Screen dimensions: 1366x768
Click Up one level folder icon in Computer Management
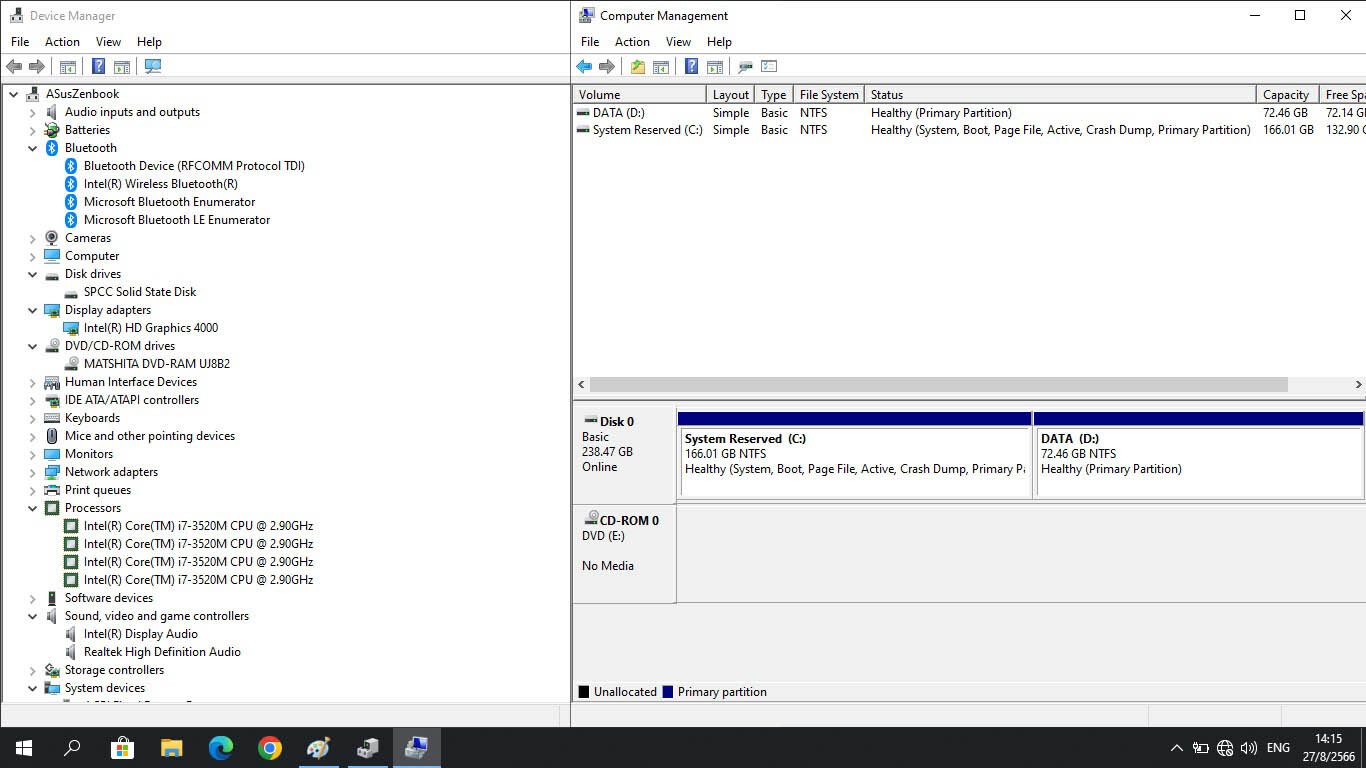click(637, 67)
